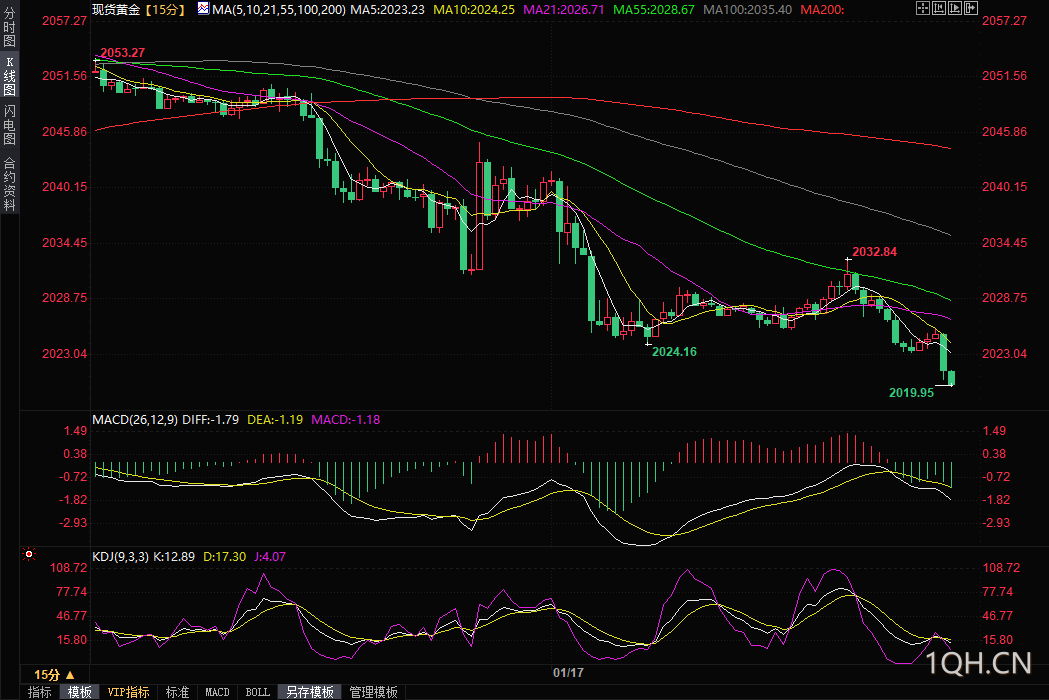Click the MACD(26,12,9) indicator label
1049x700 pixels.
[x=135, y=420]
